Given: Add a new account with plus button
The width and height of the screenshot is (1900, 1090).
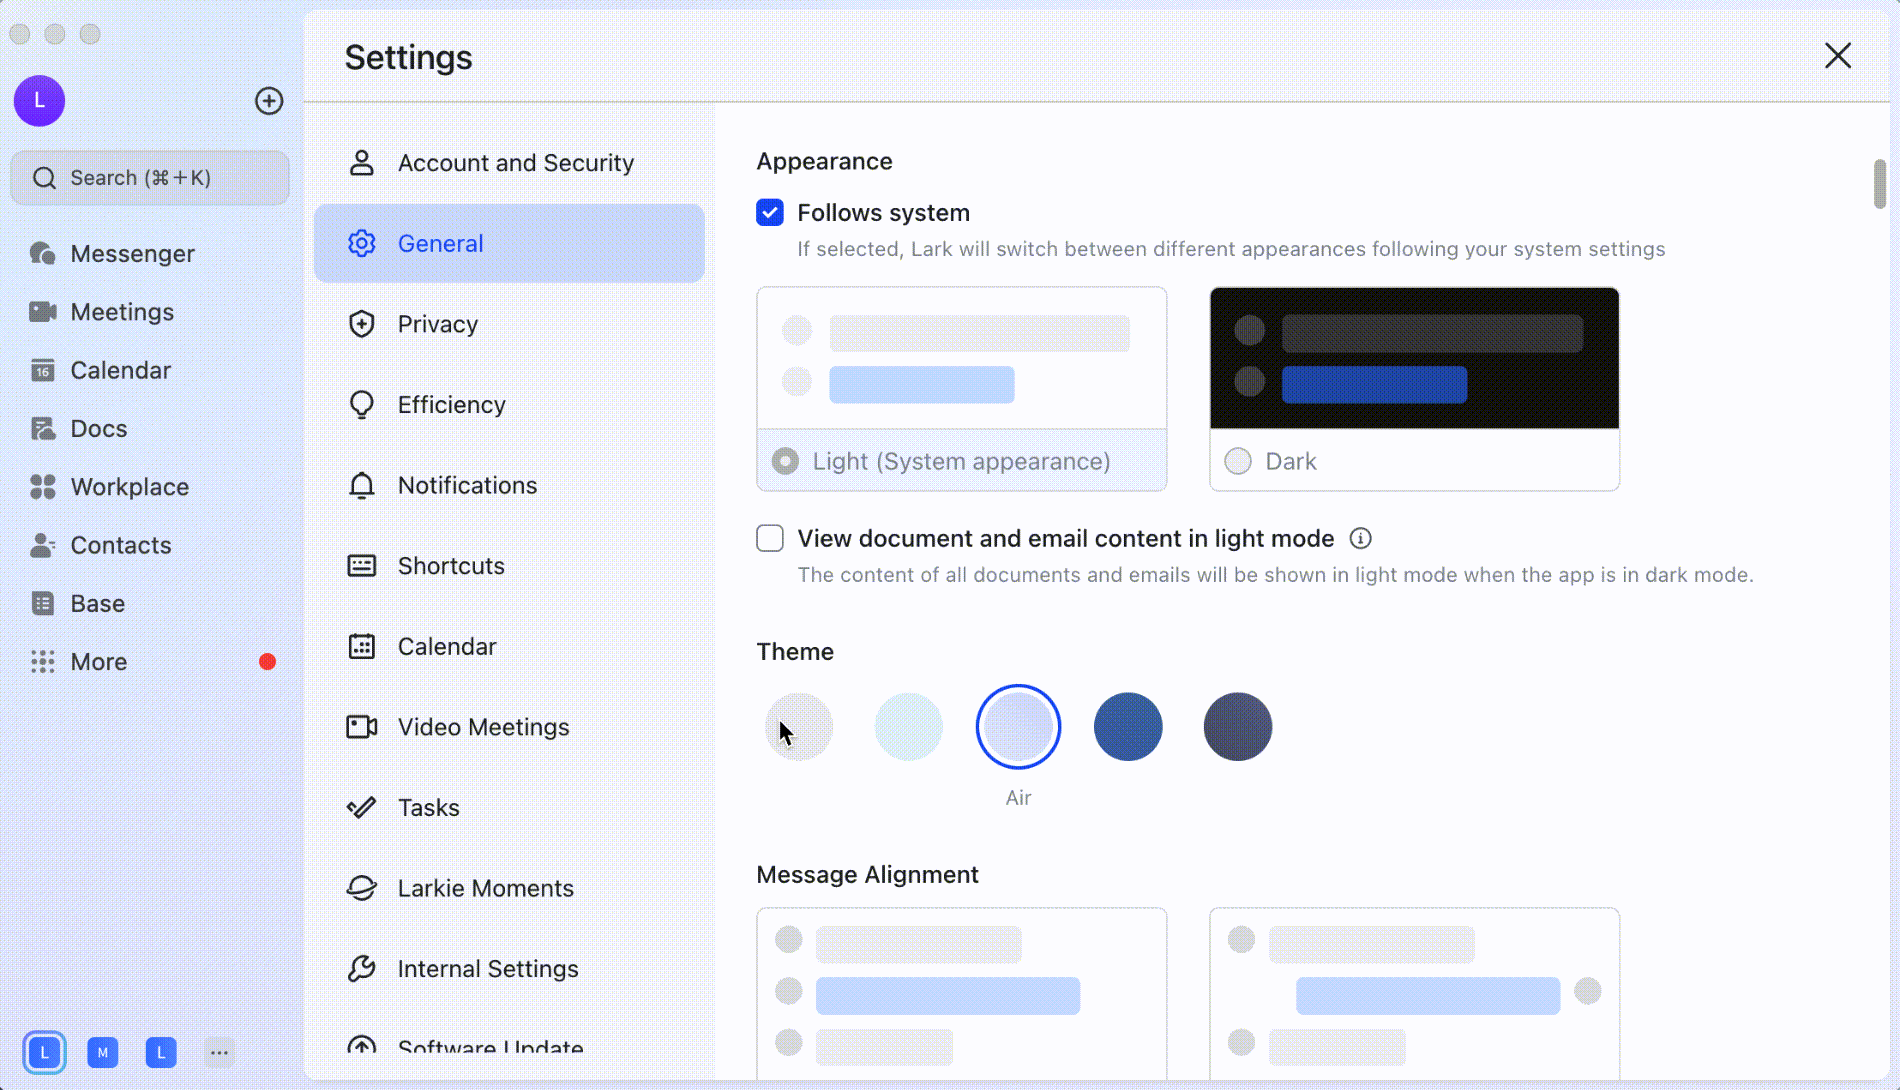Looking at the screenshot, I should tap(269, 100).
